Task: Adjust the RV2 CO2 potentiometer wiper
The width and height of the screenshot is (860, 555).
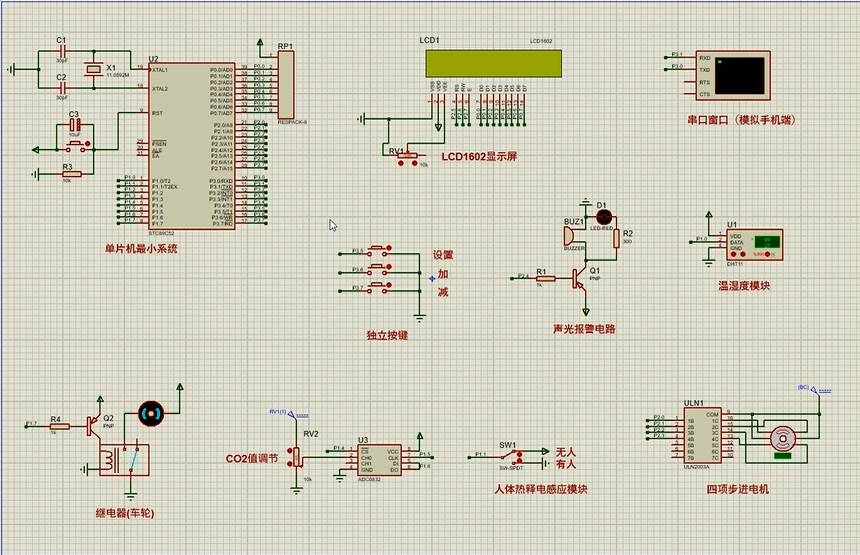Action: point(297,456)
